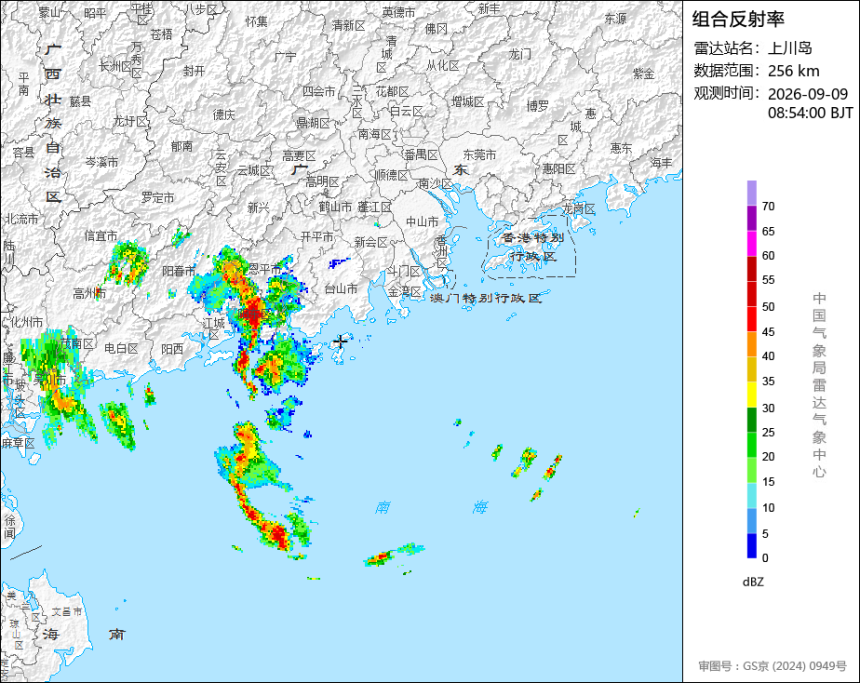Click the legend value label 0
The height and width of the screenshot is (683, 860).
click(x=765, y=558)
